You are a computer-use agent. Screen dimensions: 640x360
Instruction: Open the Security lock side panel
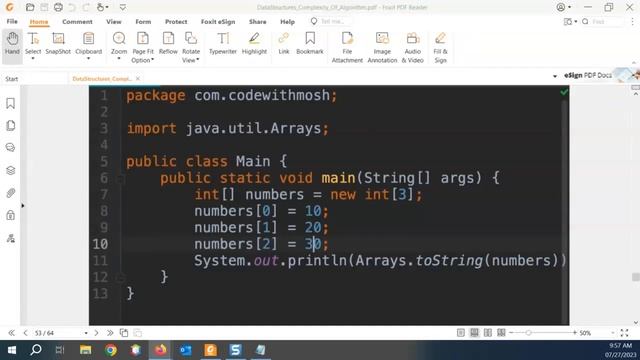point(11,215)
